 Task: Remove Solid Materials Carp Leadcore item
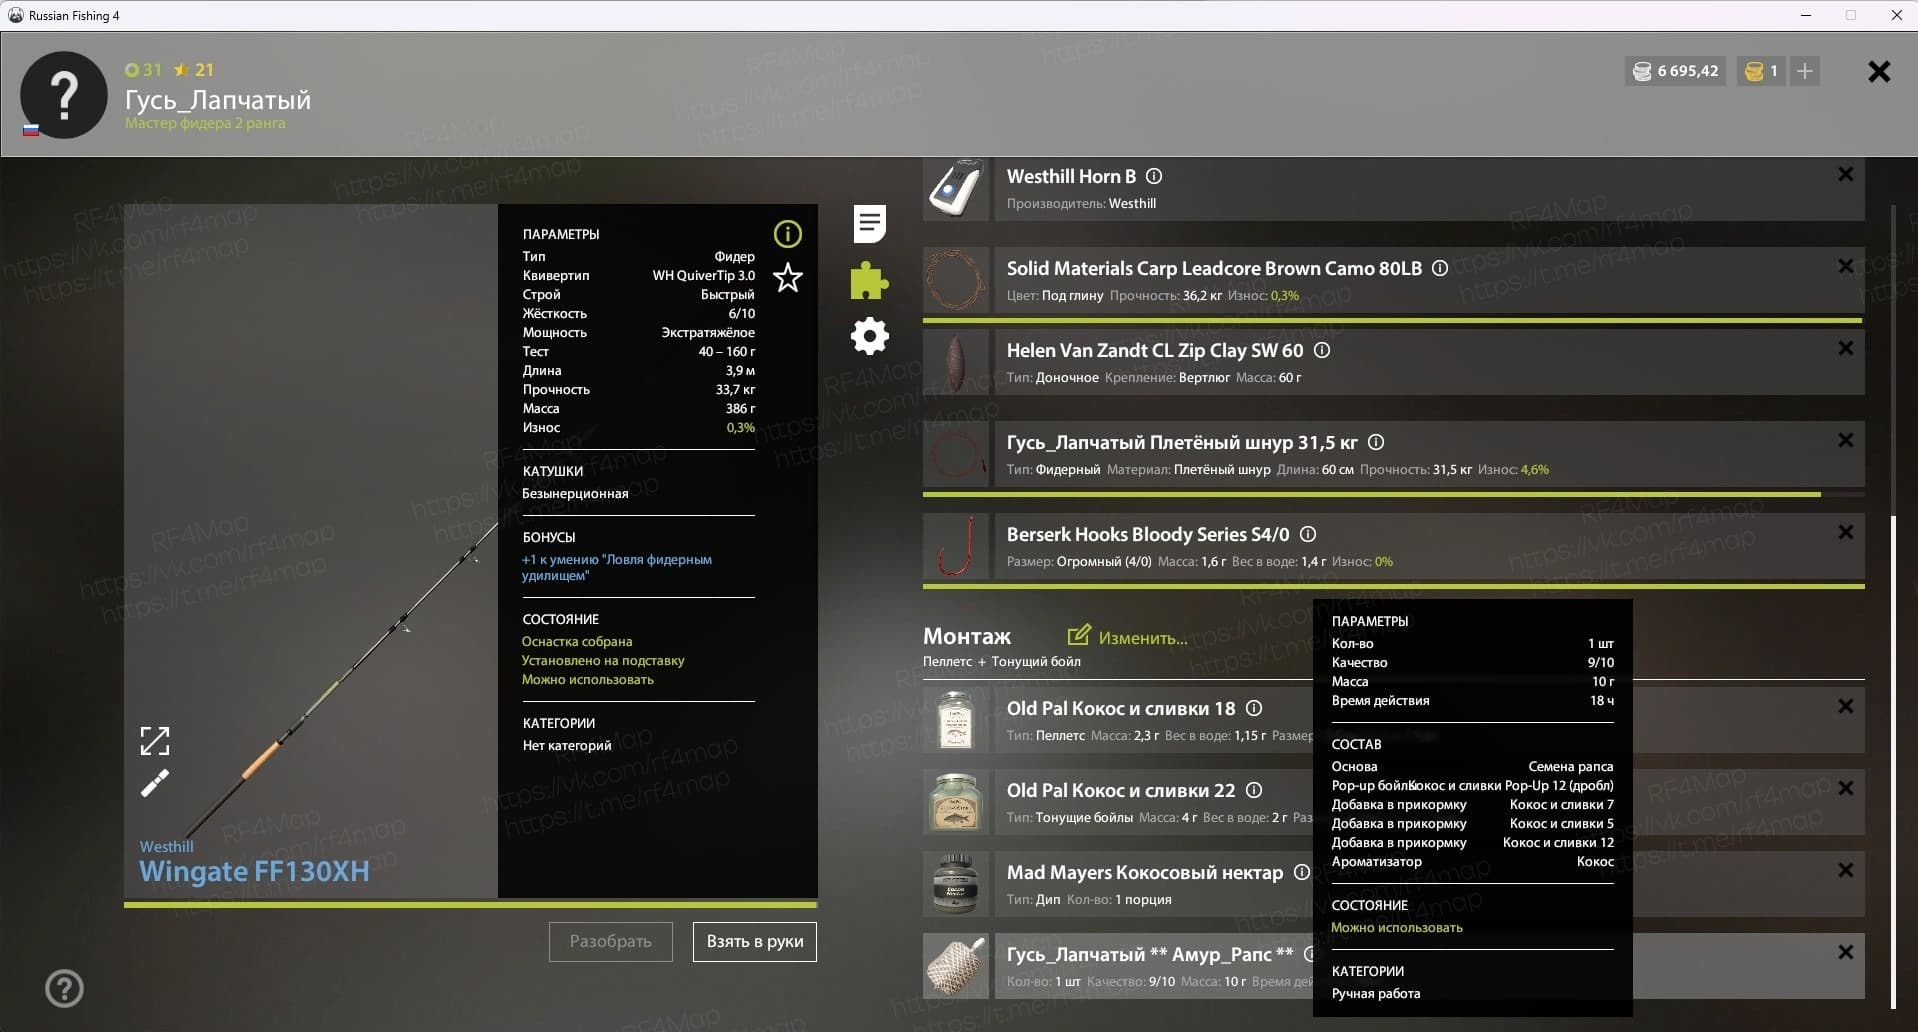click(1846, 266)
